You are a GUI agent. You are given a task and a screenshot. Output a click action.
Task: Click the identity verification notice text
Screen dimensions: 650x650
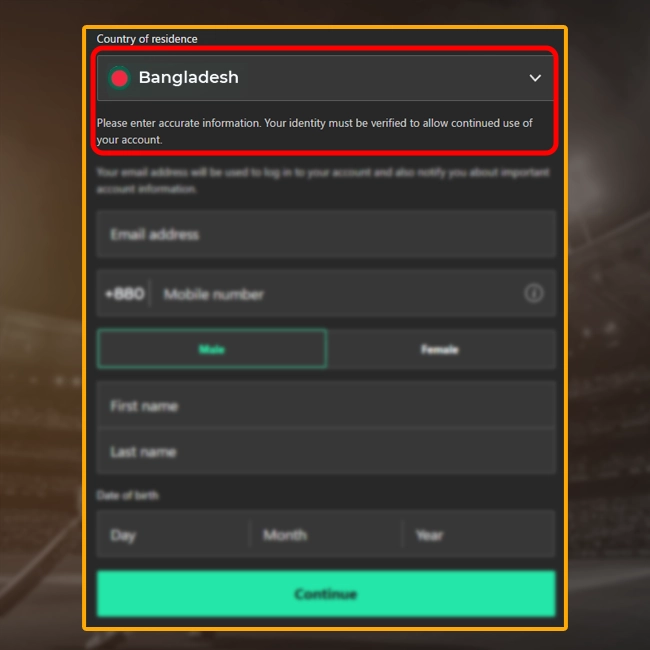[315, 131]
